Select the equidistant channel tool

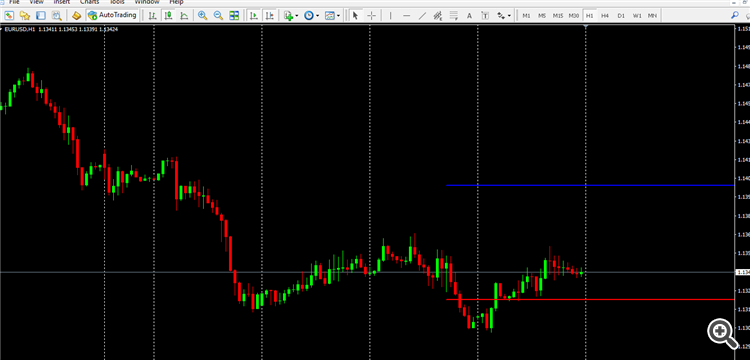438,16
